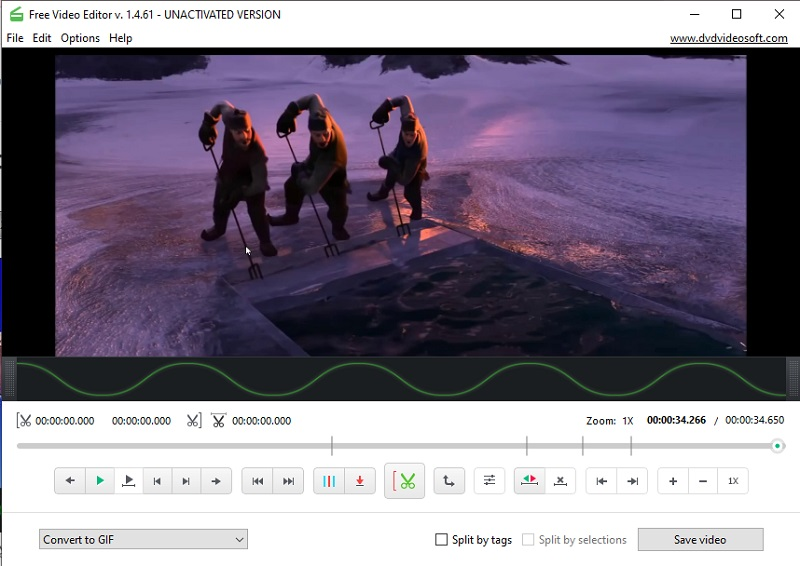Open the sliders settings icon

point(489,481)
